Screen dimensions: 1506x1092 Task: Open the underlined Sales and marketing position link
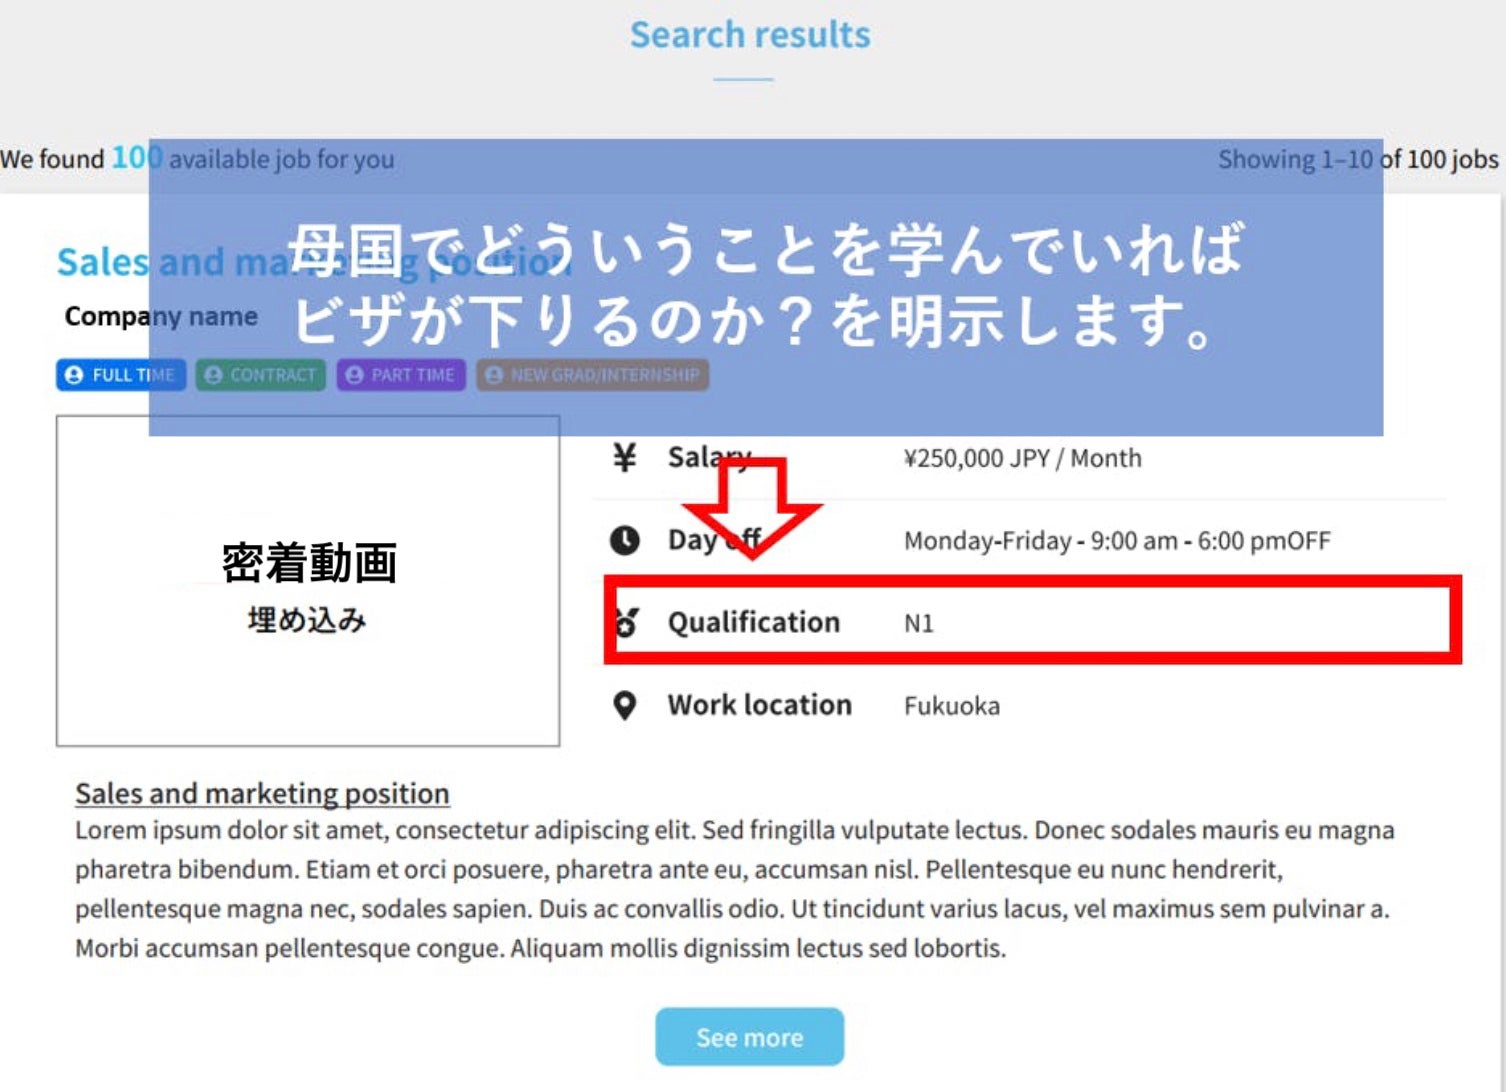(262, 793)
